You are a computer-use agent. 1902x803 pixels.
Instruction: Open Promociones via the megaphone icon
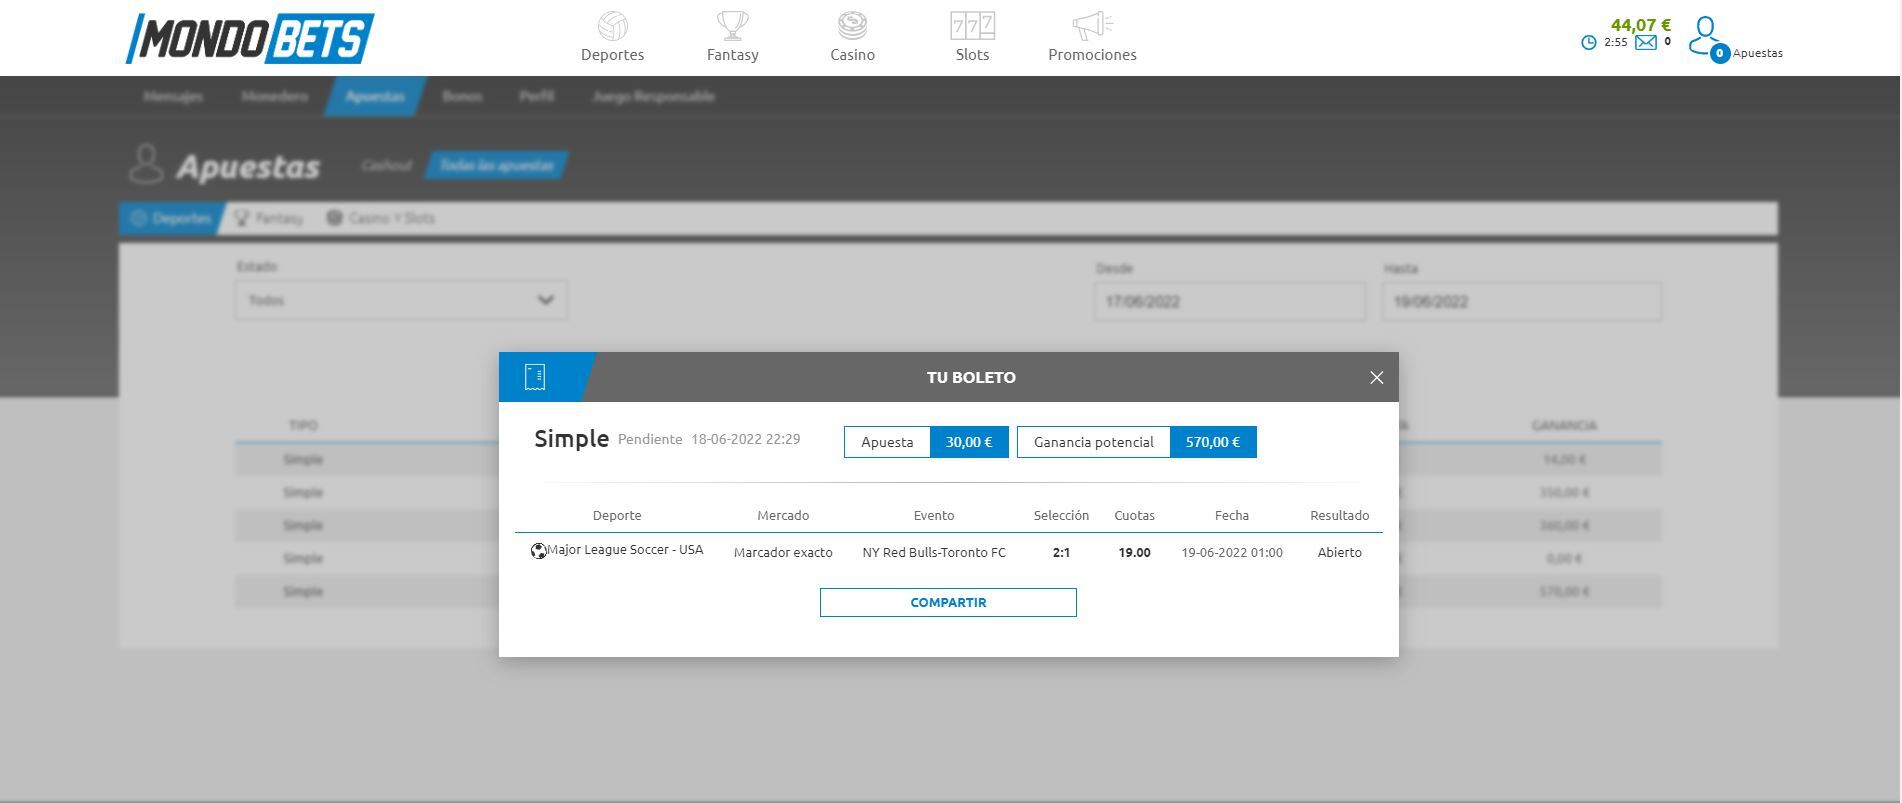[x=1092, y=25]
